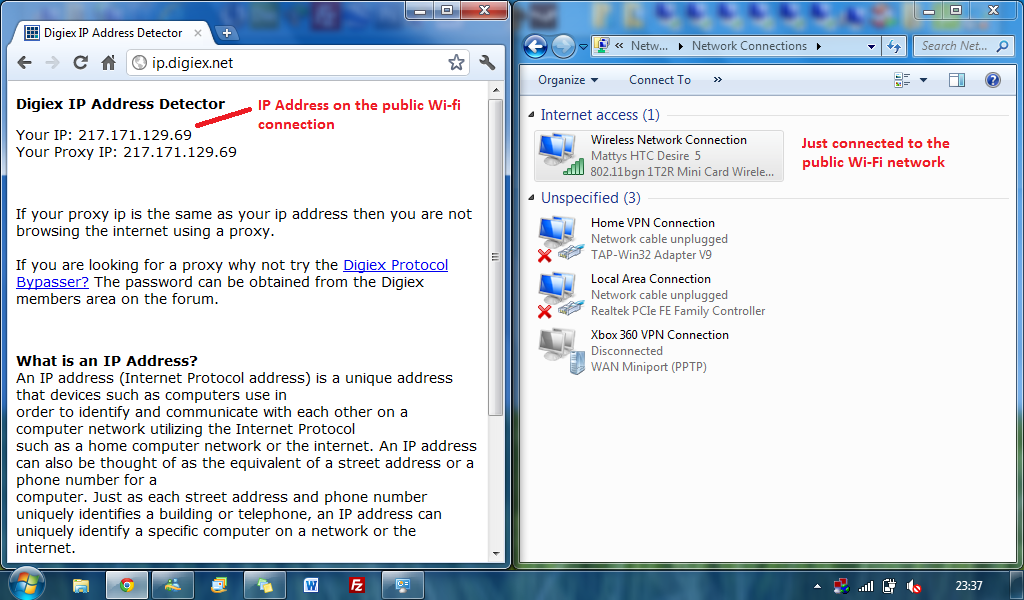Show additional toolbar commands via the chevron overflow
Screen dimensions: 1024x600
pos(718,80)
